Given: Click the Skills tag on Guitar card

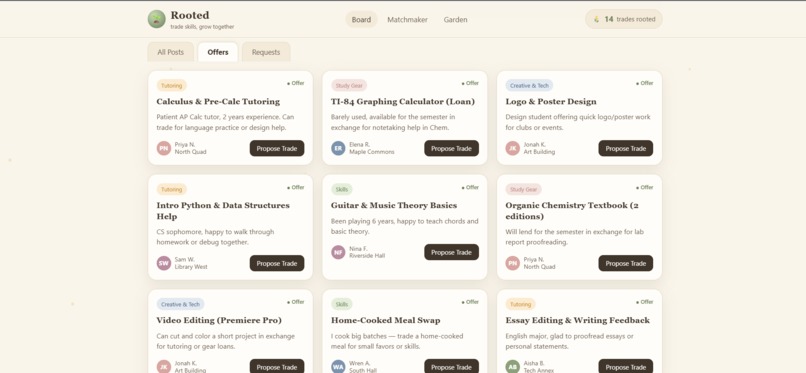Looking at the screenshot, I should click(342, 190).
